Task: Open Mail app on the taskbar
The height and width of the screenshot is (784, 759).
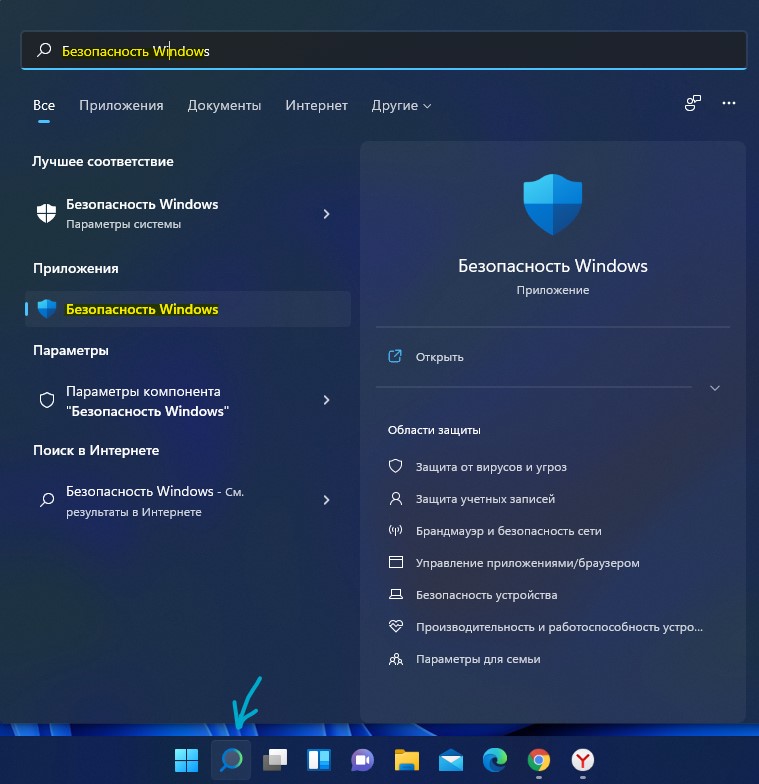Action: click(x=450, y=760)
